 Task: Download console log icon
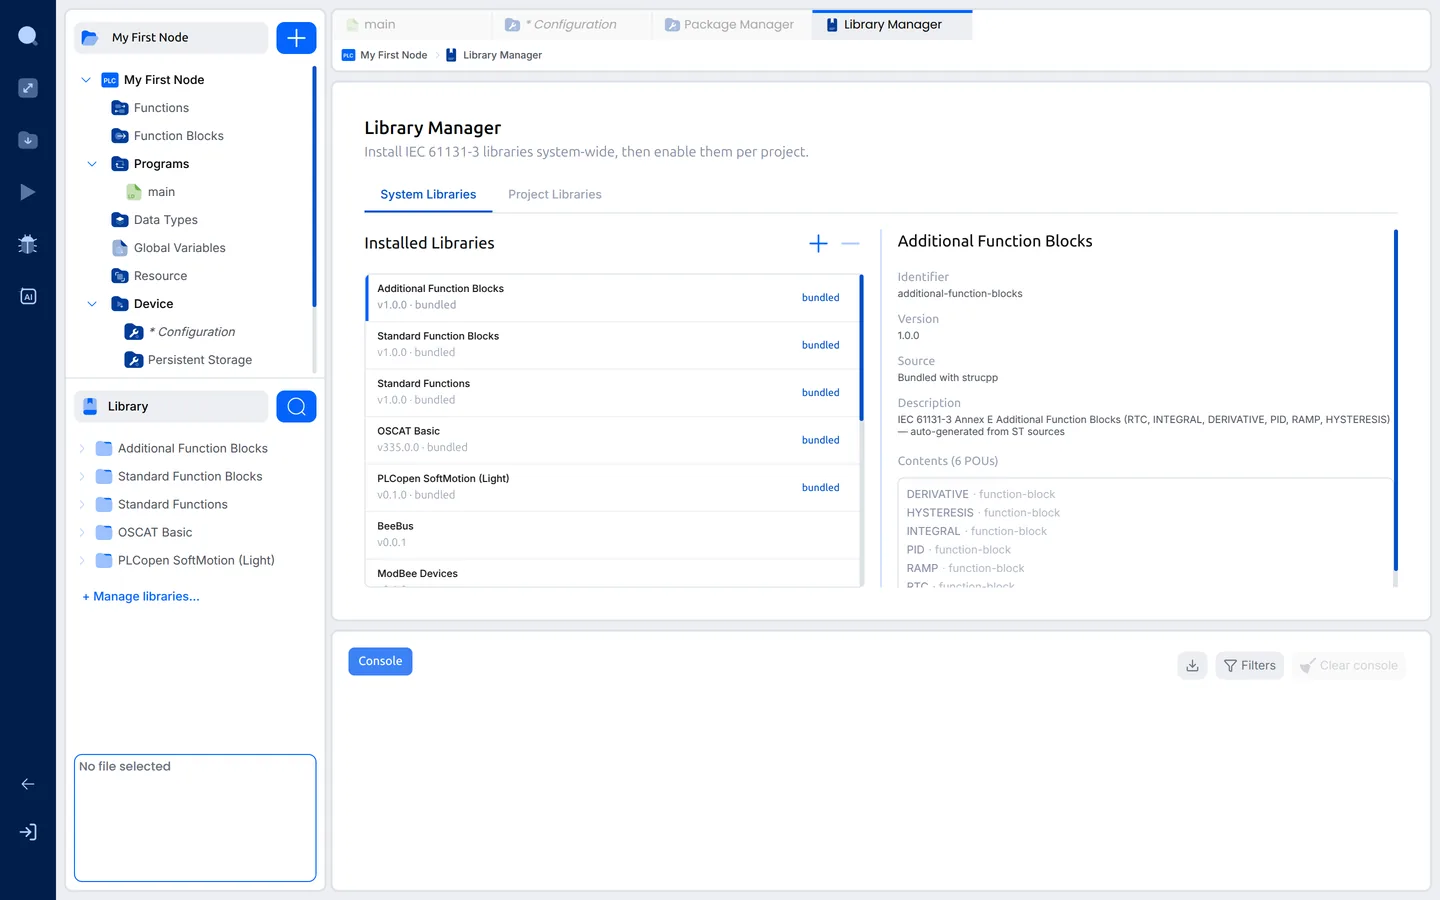click(1192, 665)
